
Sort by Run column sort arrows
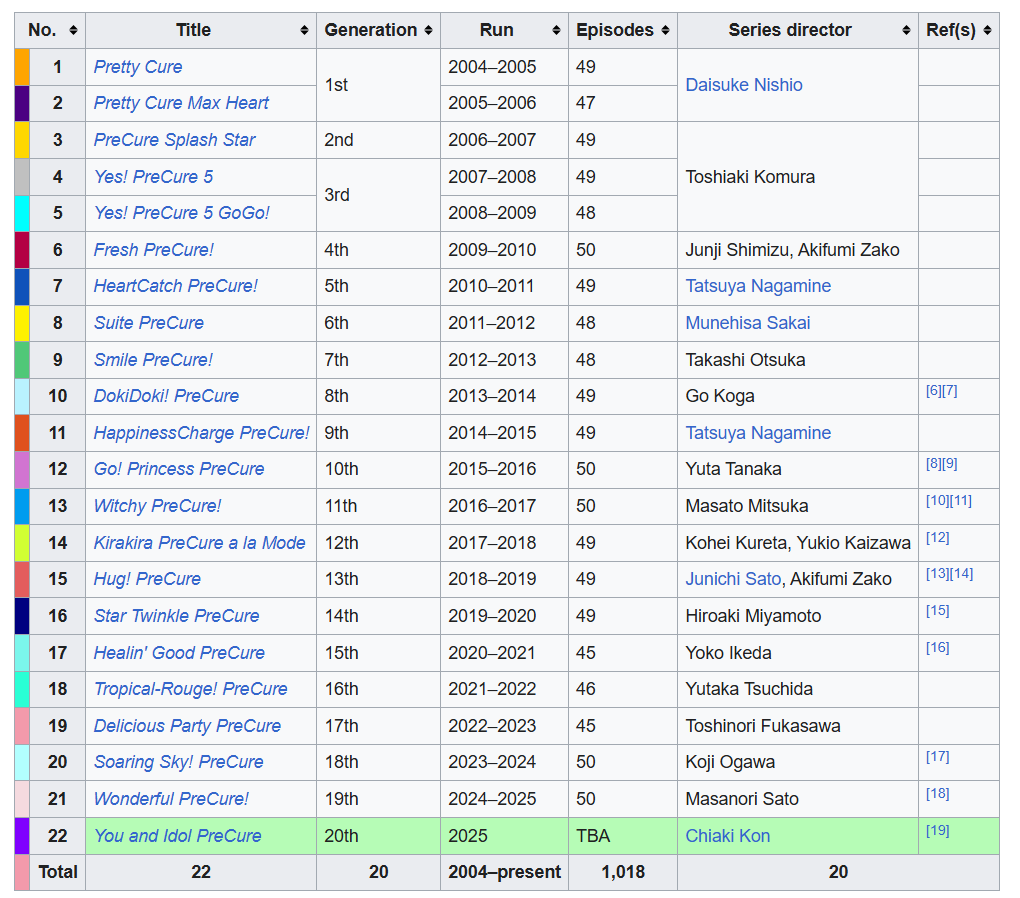tap(556, 31)
